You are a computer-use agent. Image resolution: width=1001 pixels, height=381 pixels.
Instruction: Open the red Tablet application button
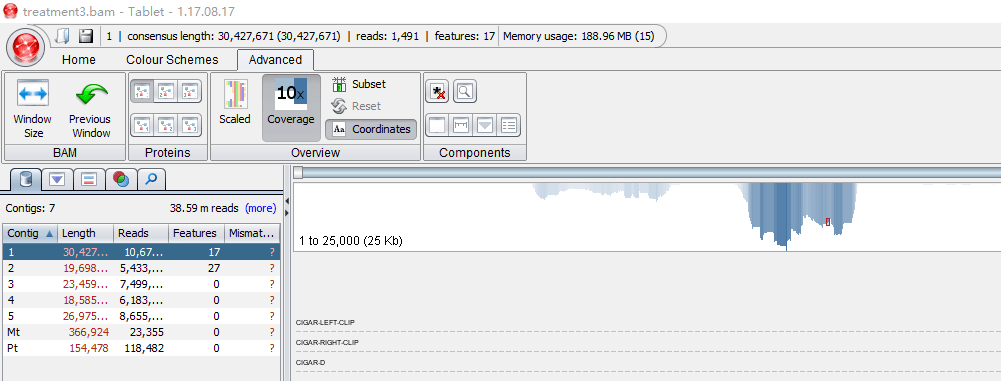26,47
